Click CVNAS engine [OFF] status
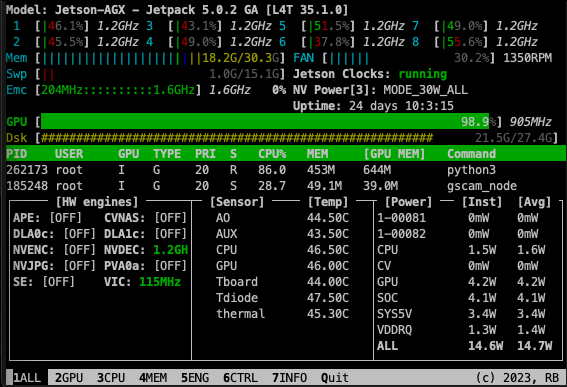567x387 pixels. (x=170, y=218)
